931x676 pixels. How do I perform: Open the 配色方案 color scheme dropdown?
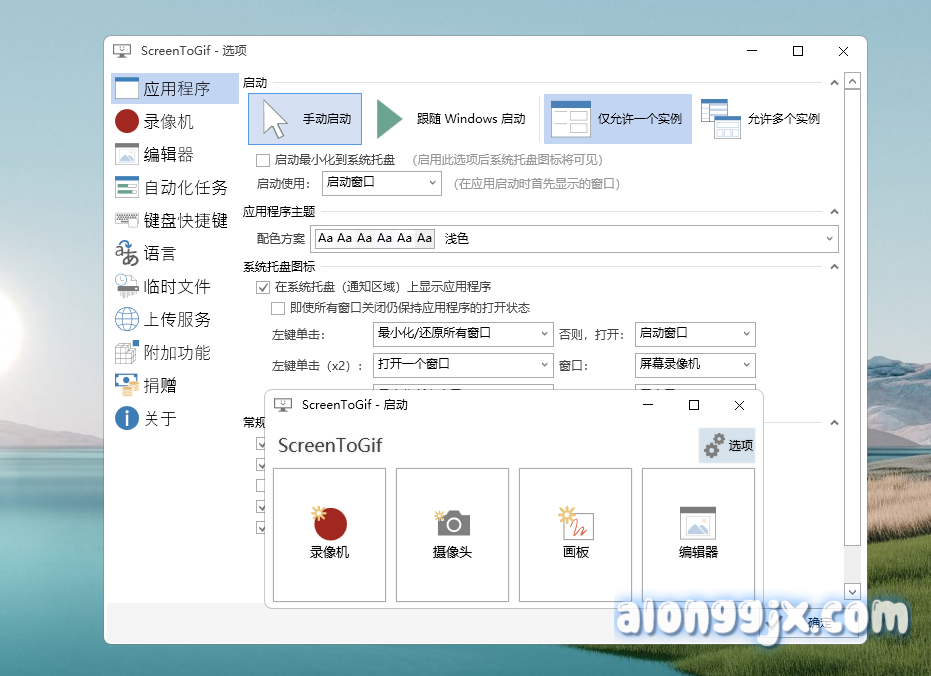576,239
